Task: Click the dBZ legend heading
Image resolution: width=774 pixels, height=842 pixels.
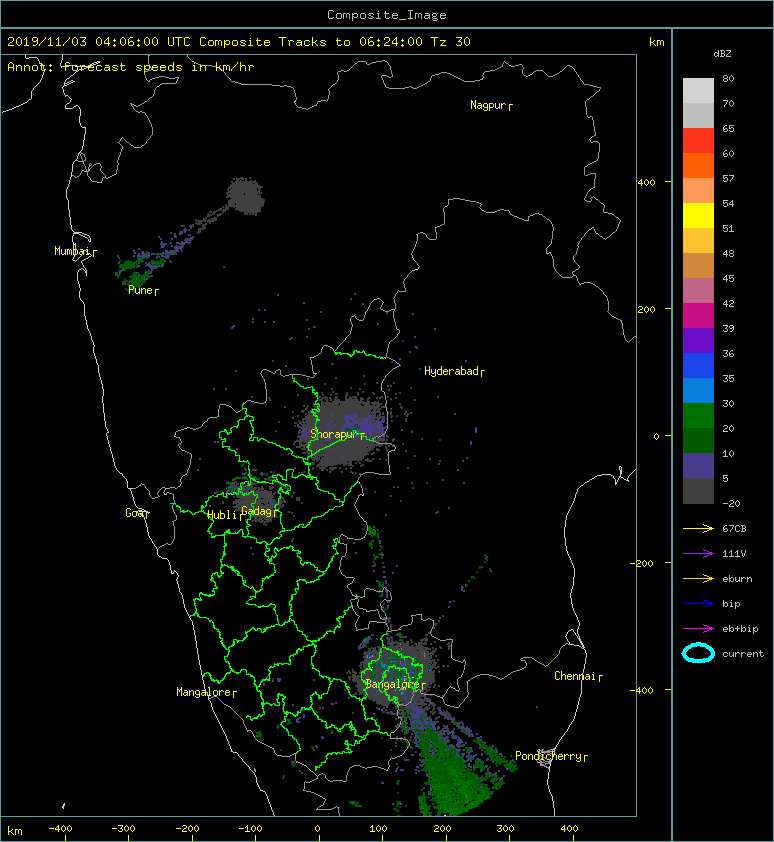Action: coord(722,54)
